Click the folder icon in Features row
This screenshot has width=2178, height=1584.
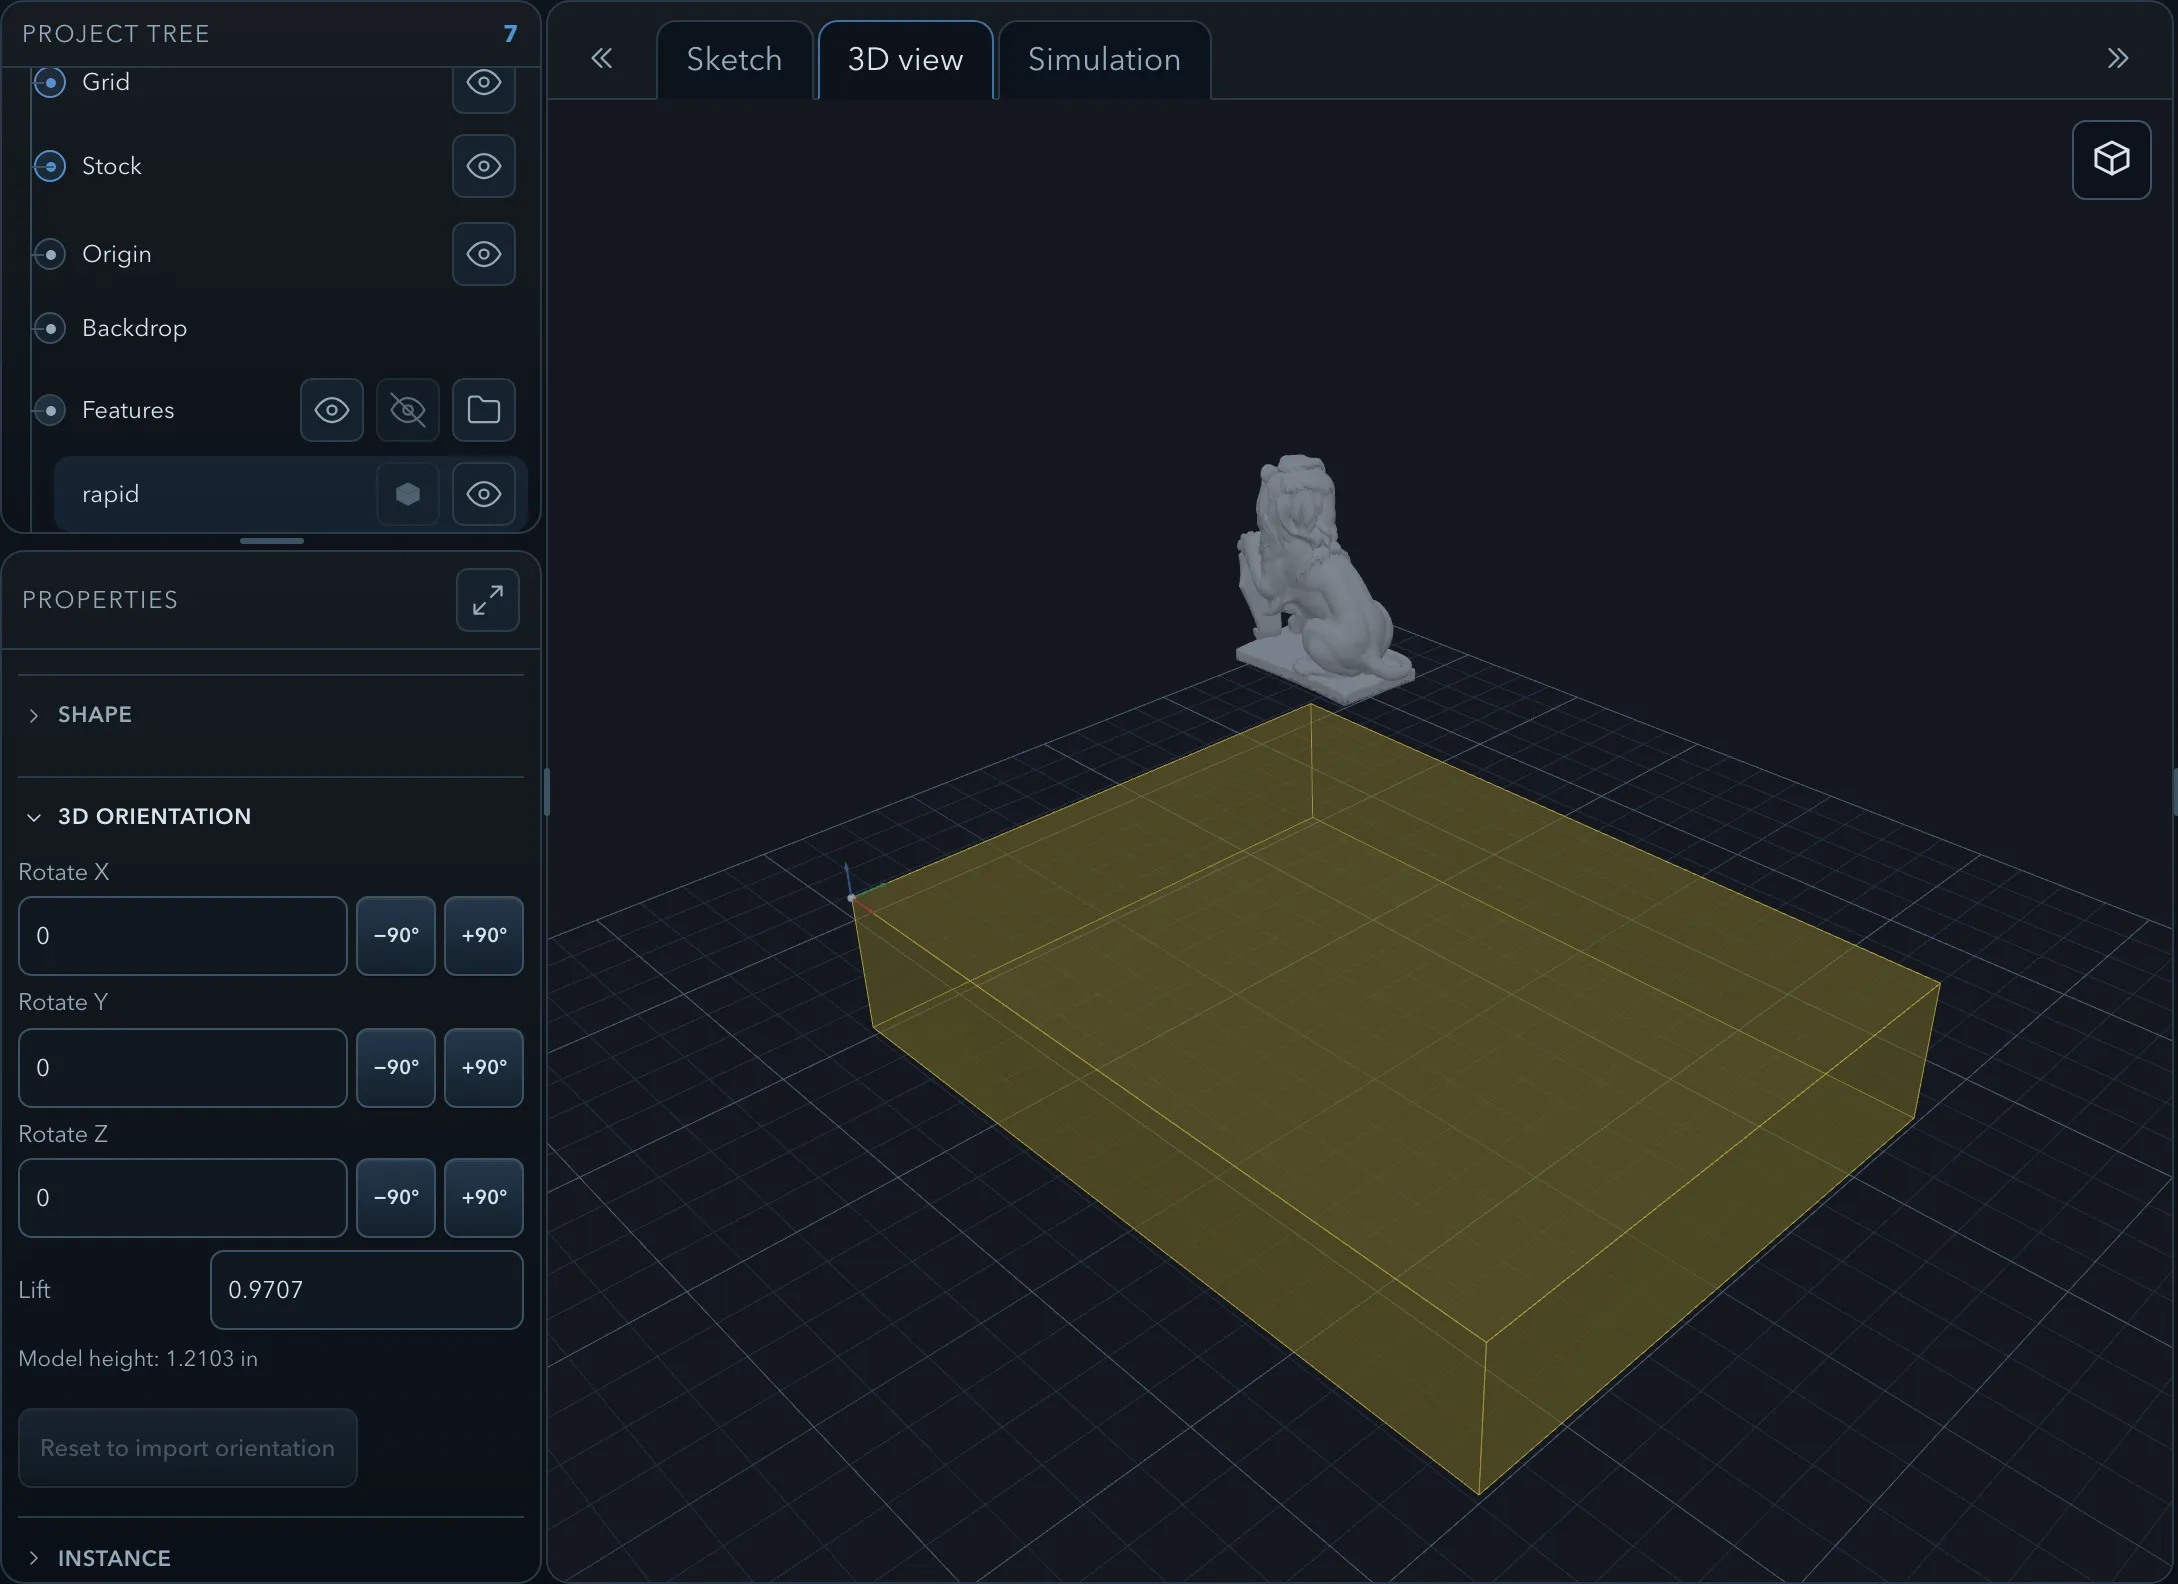(484, 410)
